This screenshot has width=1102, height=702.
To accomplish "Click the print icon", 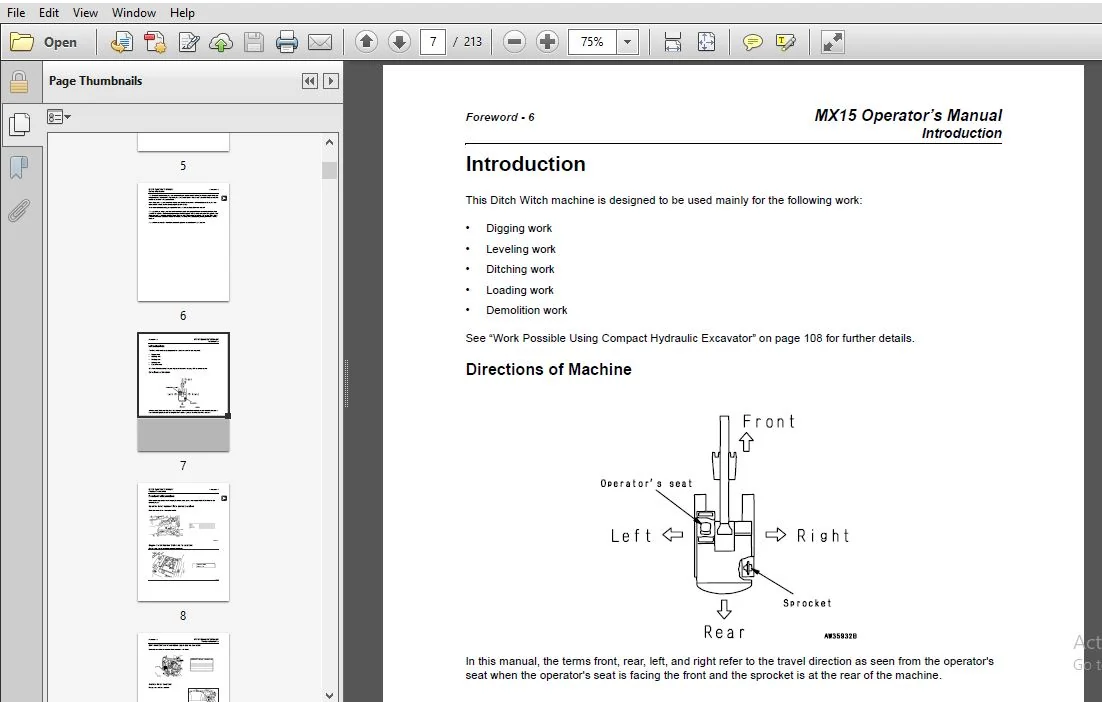I will coord(287,42).
